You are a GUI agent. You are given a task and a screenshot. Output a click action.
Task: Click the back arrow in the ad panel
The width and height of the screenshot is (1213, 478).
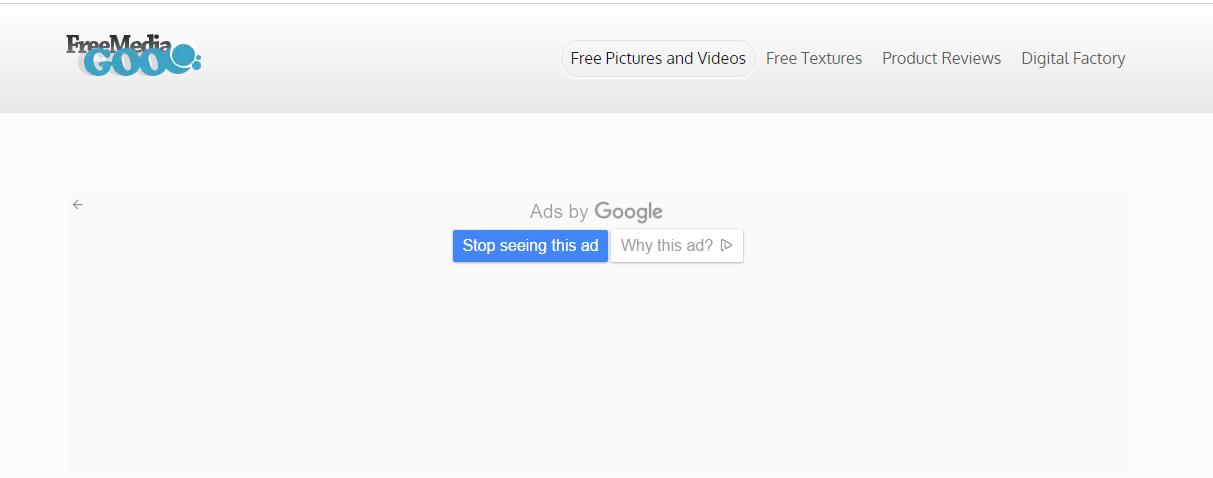tap(78, 205)
